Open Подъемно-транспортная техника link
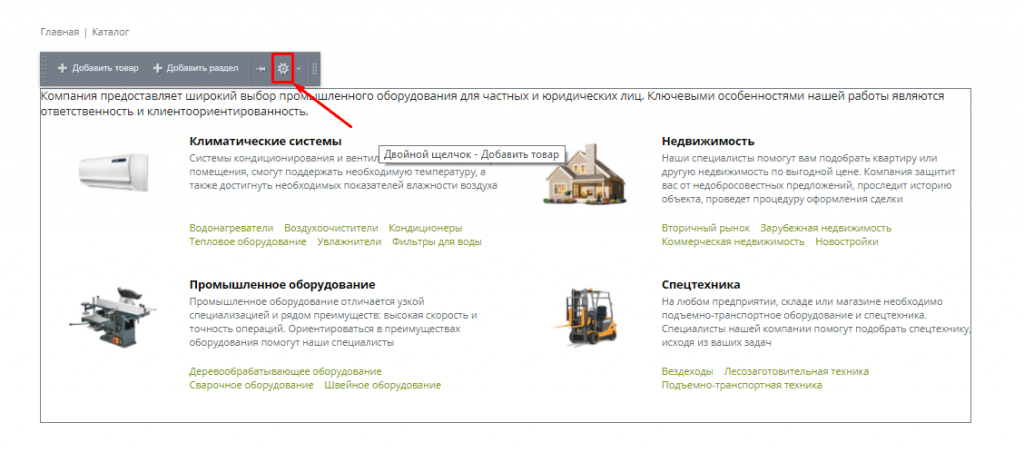Viewport: 1024px width, 452px height. (x=741, y=385)
